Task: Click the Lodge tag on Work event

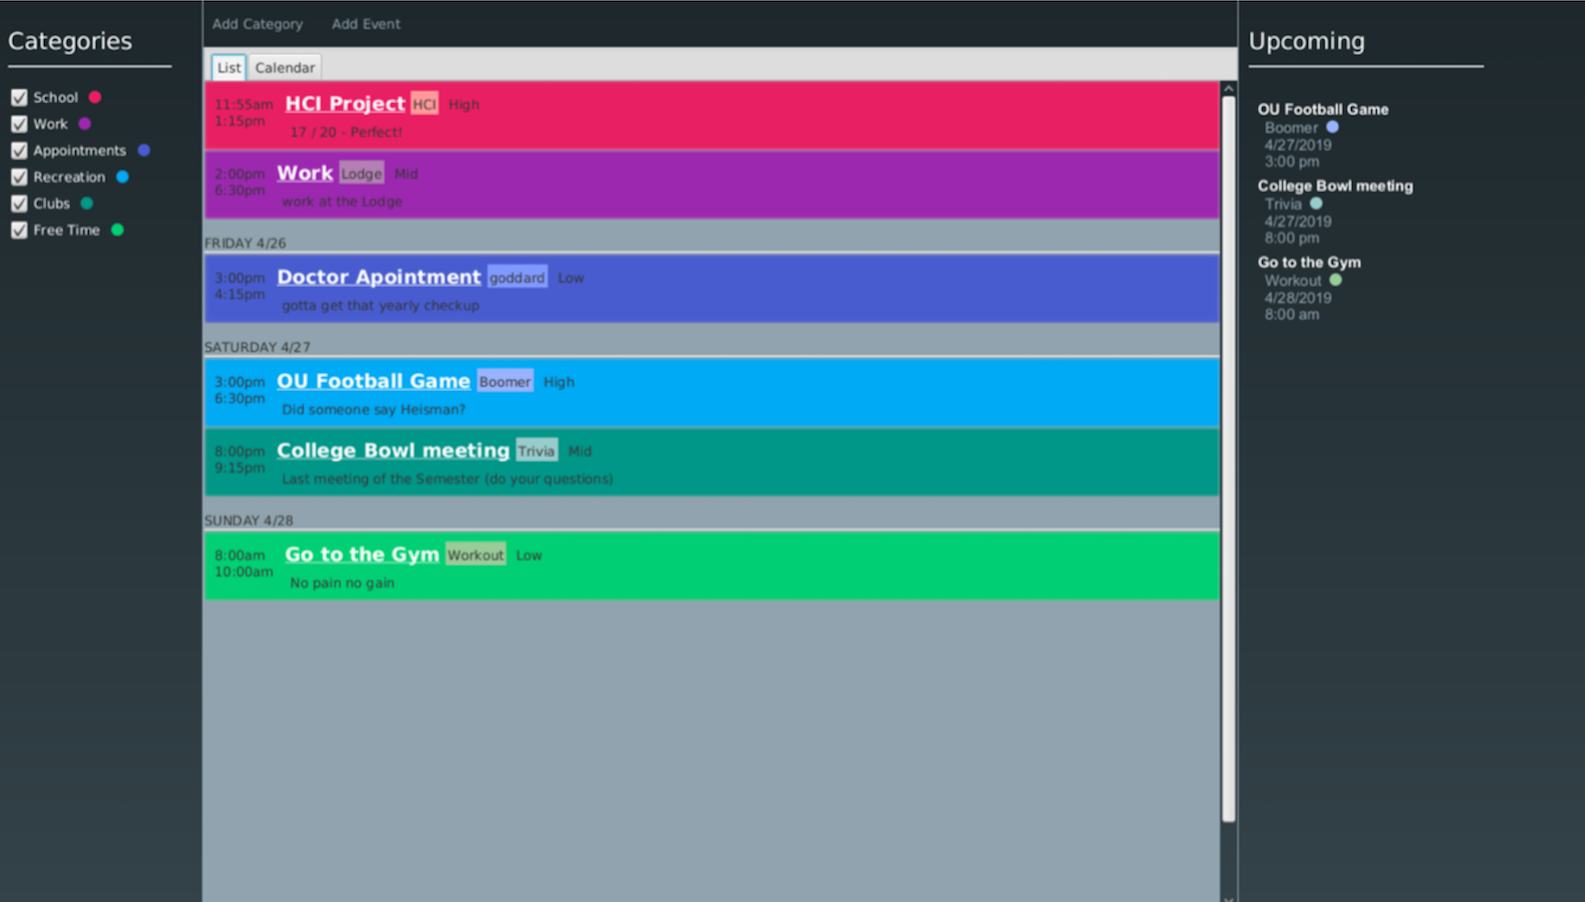Action: coord(361,174)
